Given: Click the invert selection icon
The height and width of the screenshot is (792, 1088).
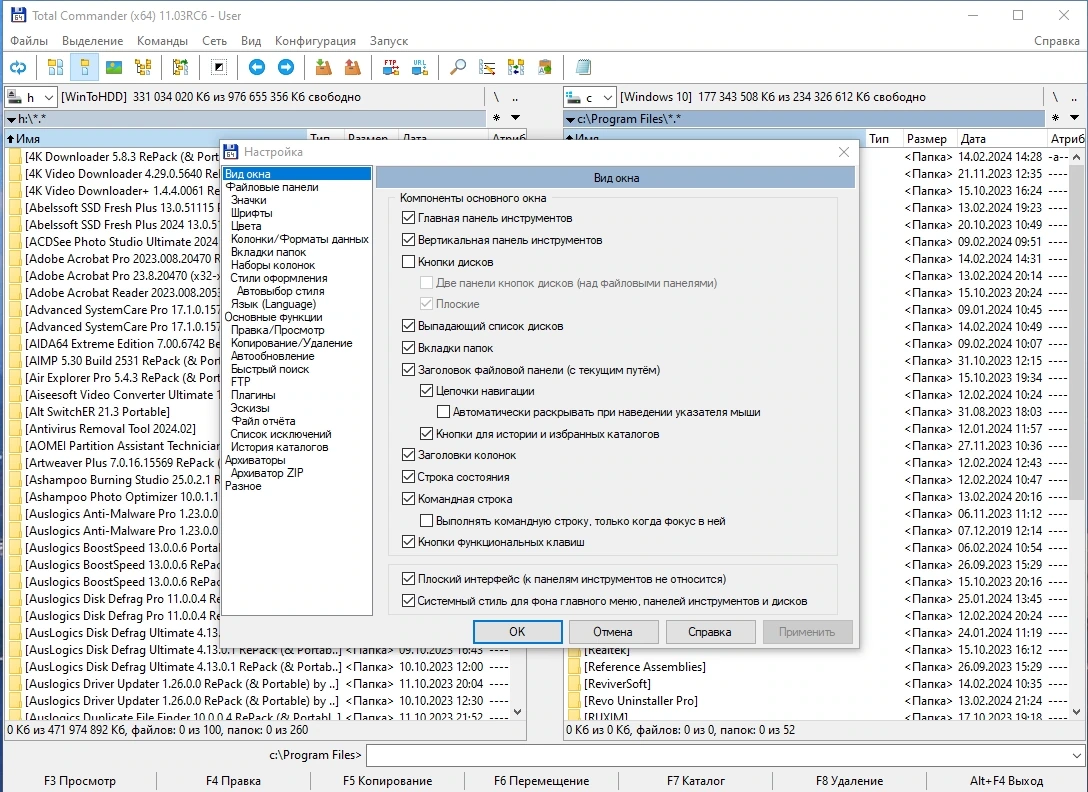Looking at the screenshot, I should coord(219,67).
